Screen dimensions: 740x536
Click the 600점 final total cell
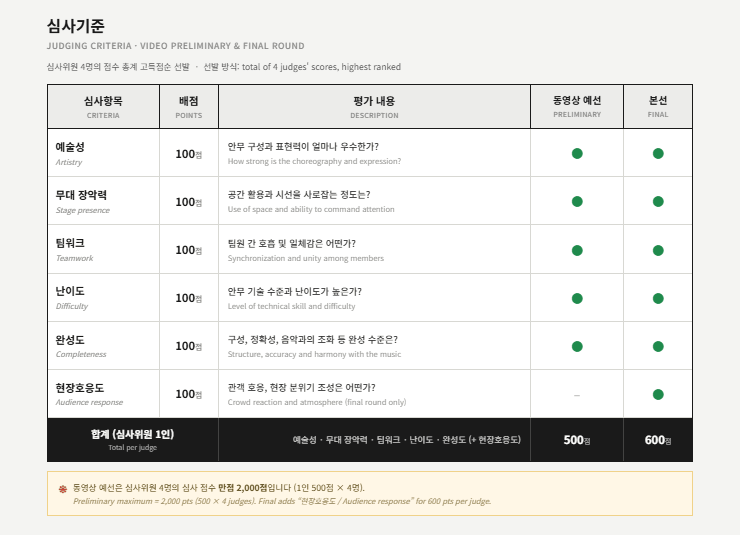658,440
